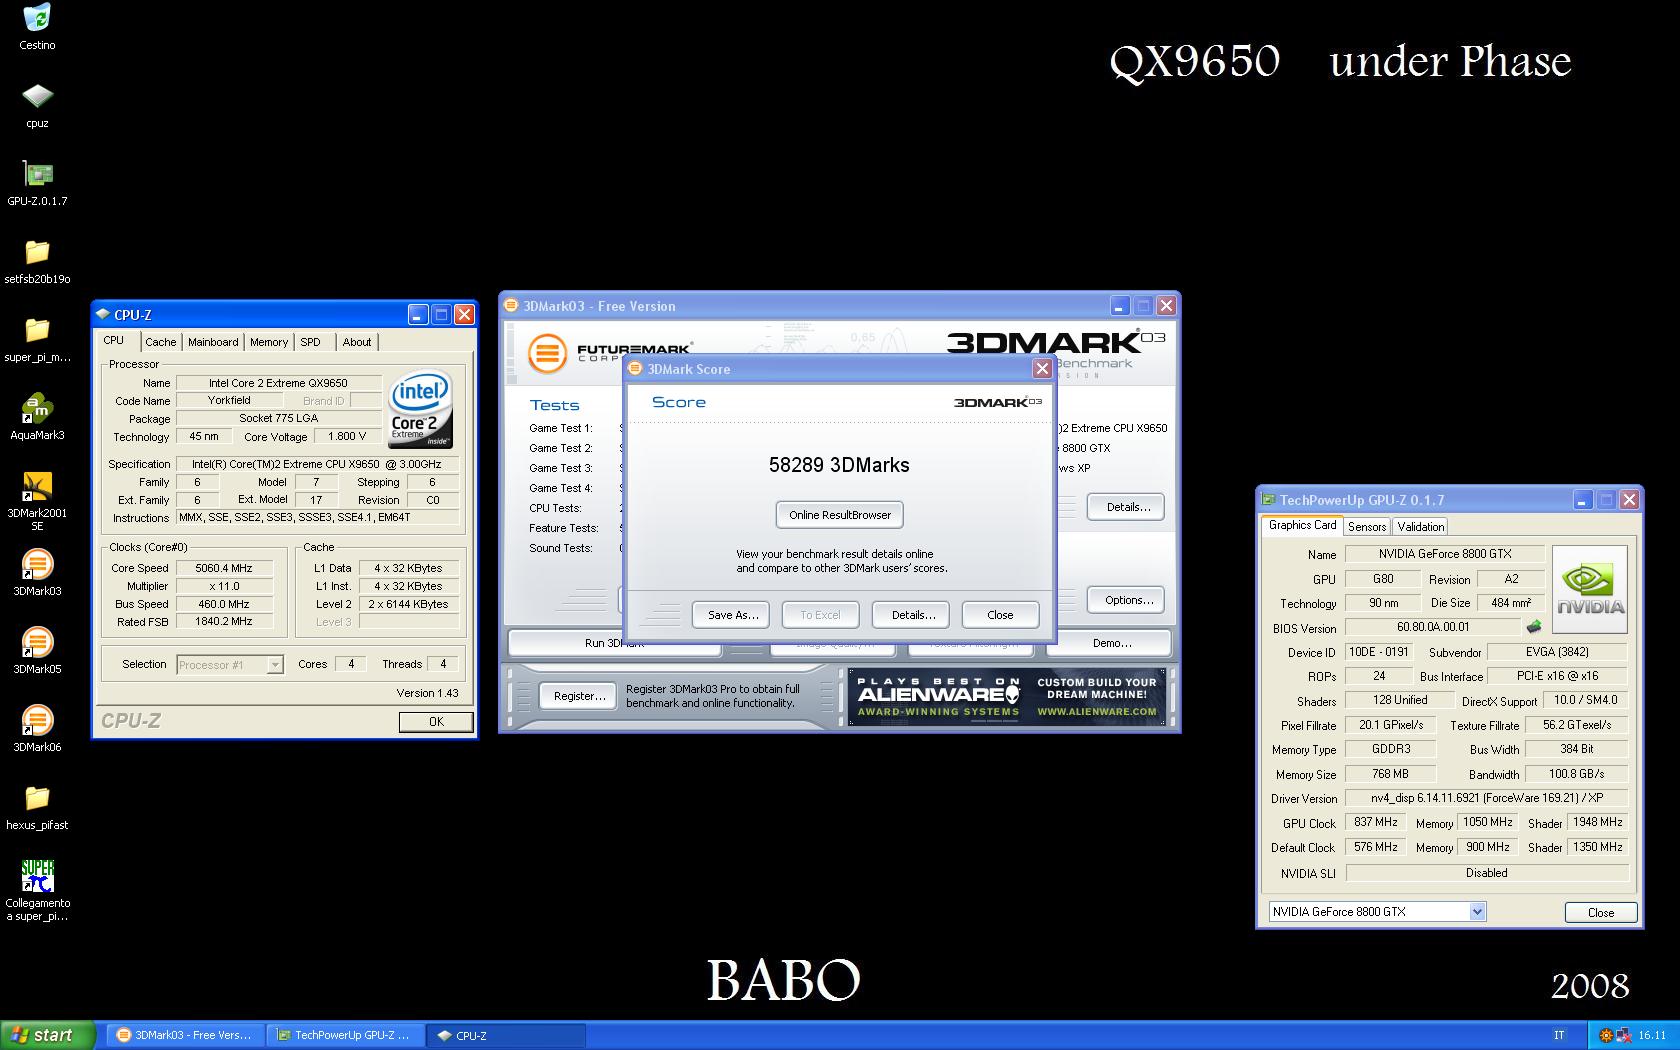
Task: Click Save As in the 3DMark Score dialog
Action: [733, 615]
